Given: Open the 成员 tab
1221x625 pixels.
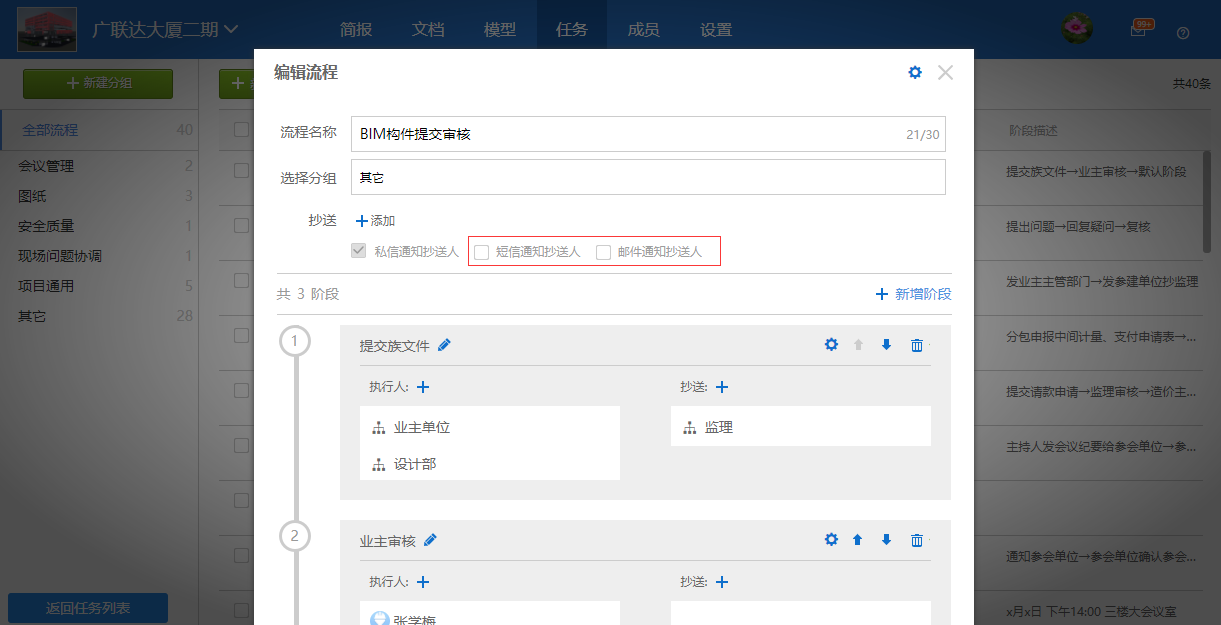Looking at the screenshot, I should [x=643, y=30].
